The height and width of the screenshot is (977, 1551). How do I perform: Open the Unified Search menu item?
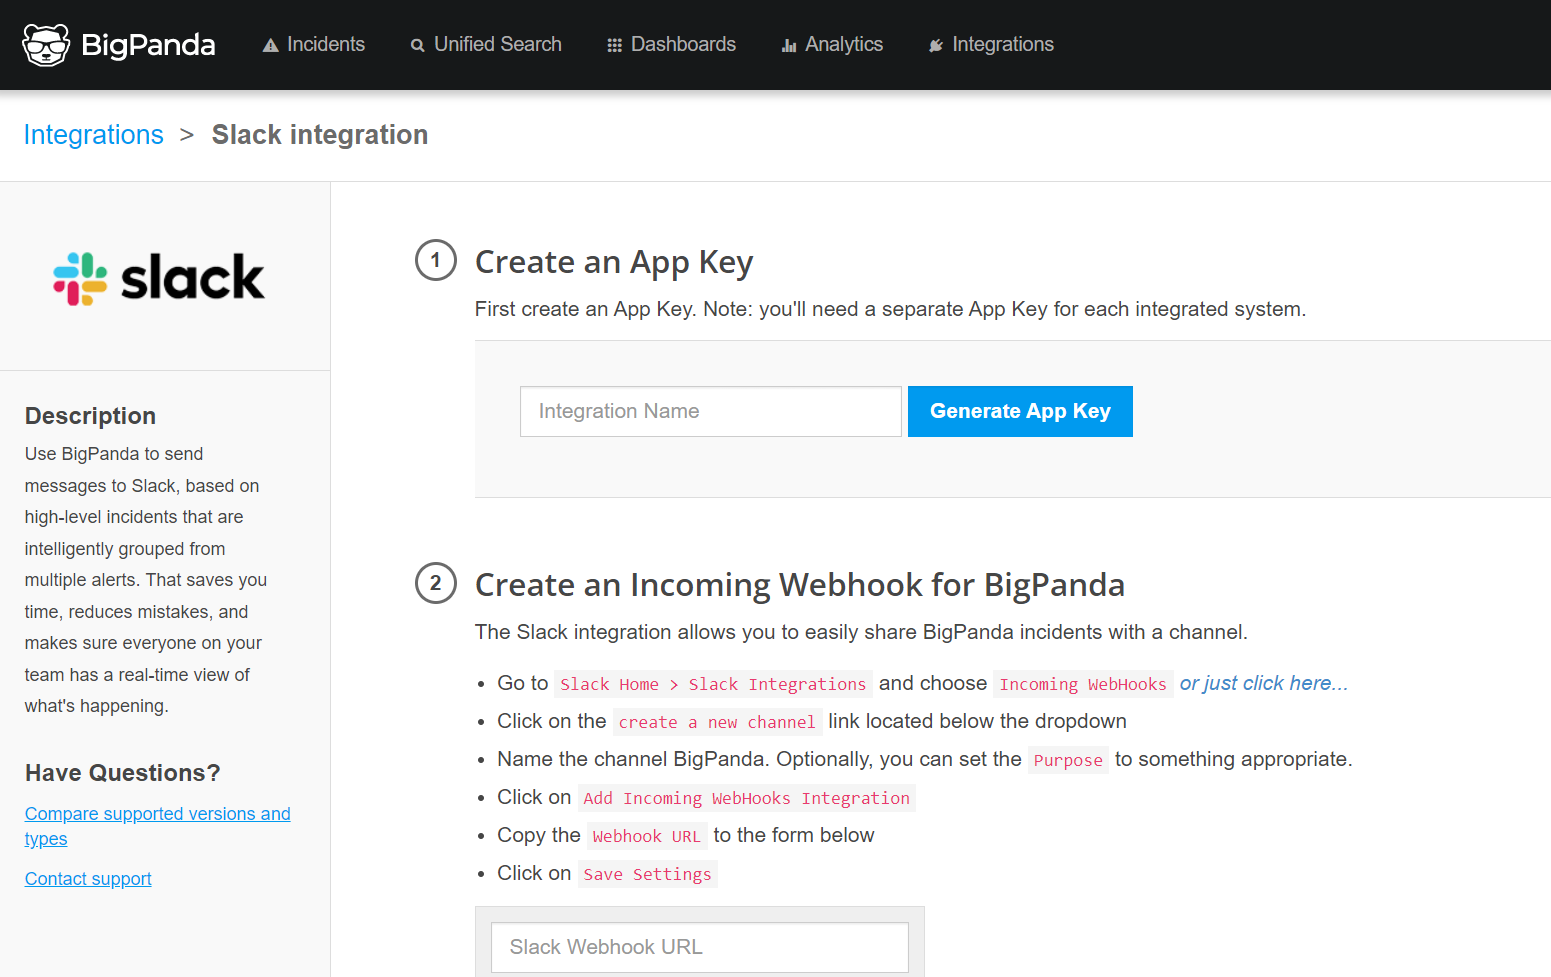click(497, 45)
